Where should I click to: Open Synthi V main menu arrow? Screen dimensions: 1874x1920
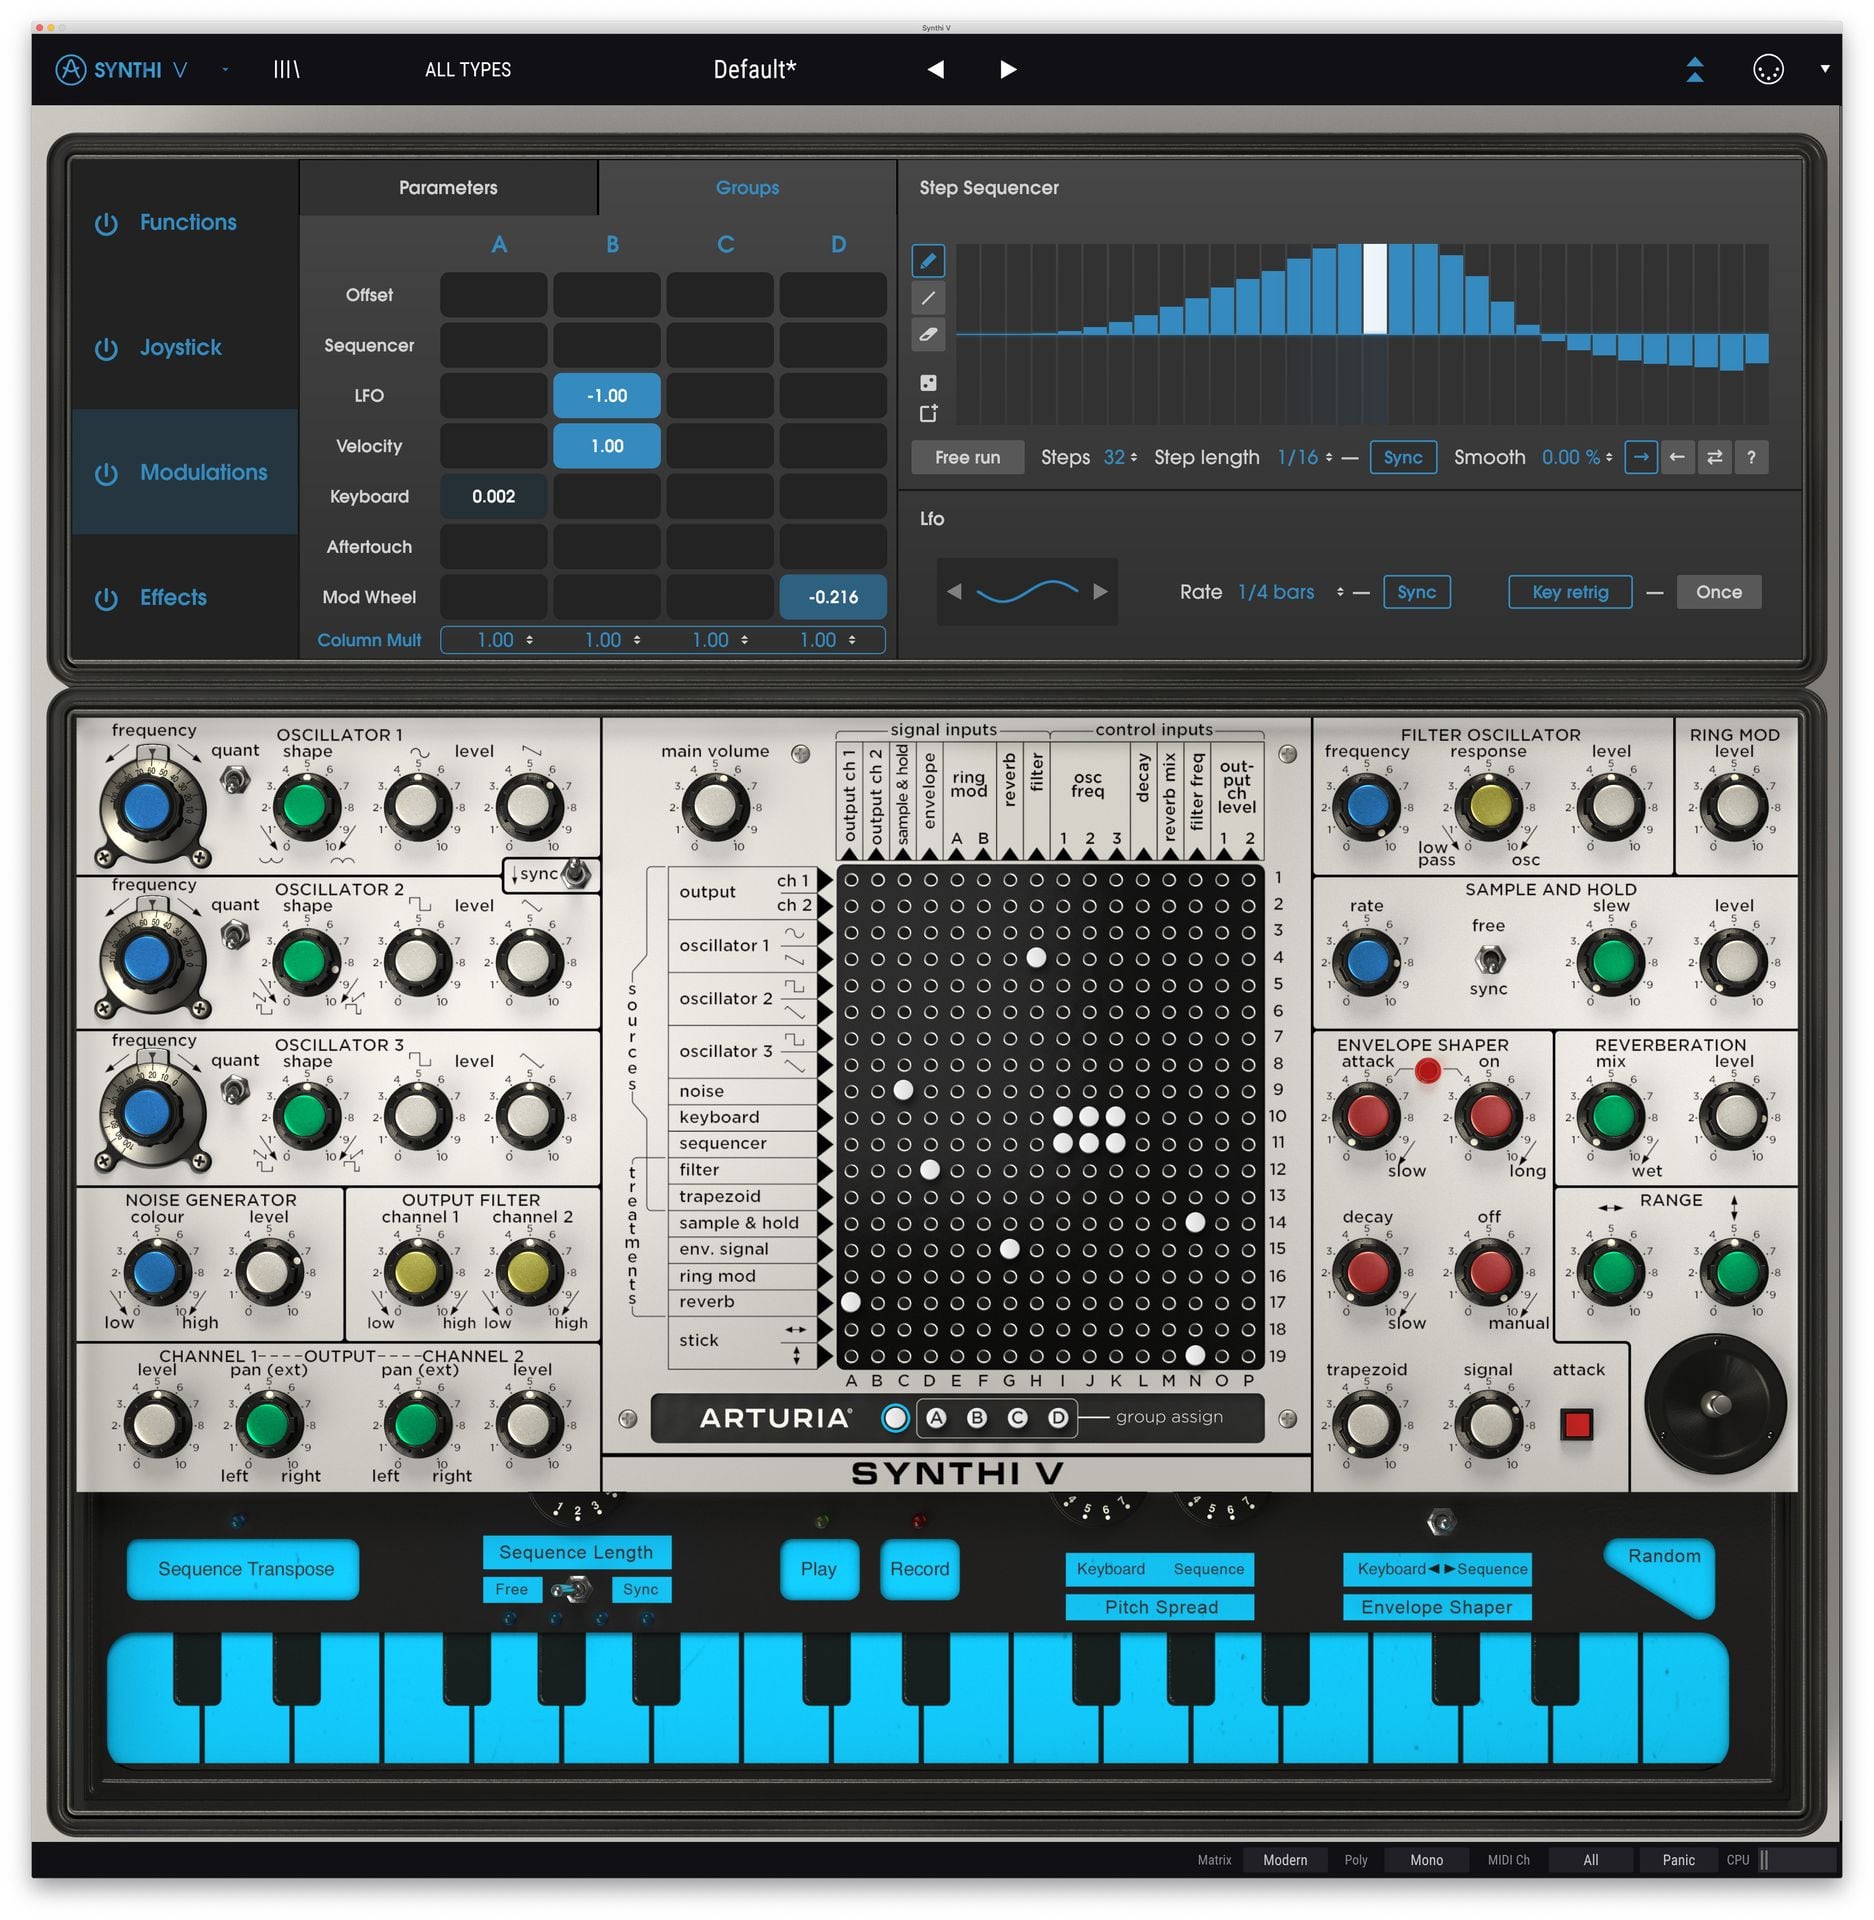(x=225, y=69)
